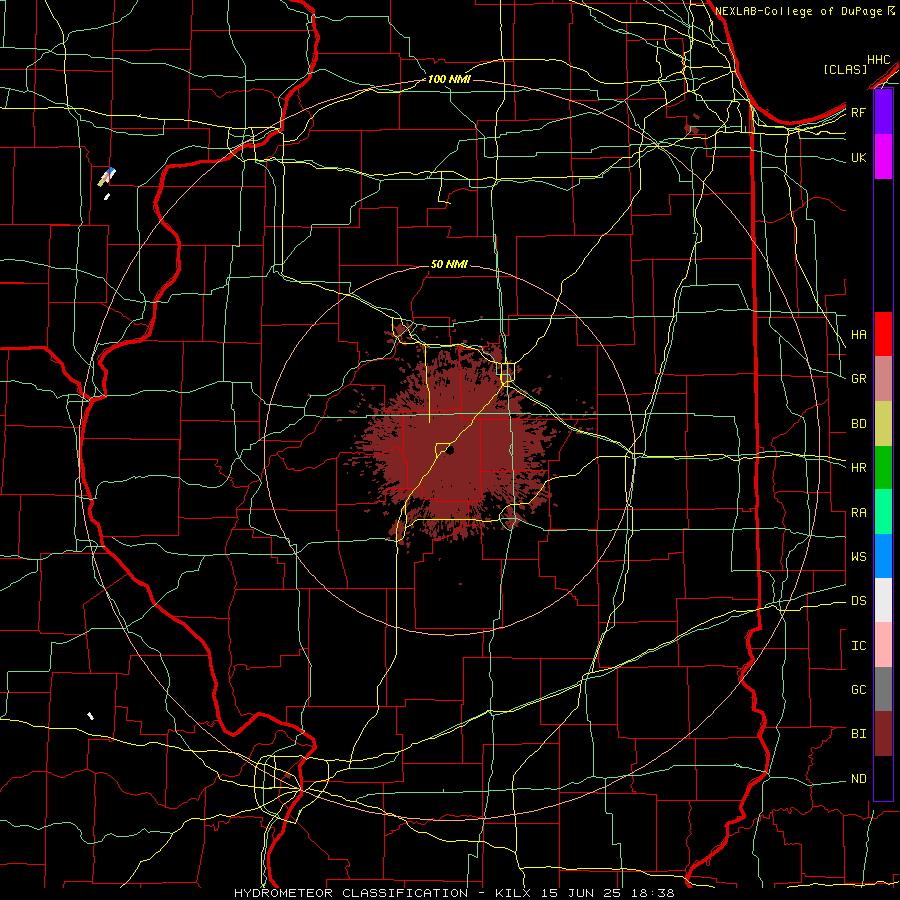Viewport: 900px width, 900px height.
Task: Click the HA legend label text
Action: [859, 335]
